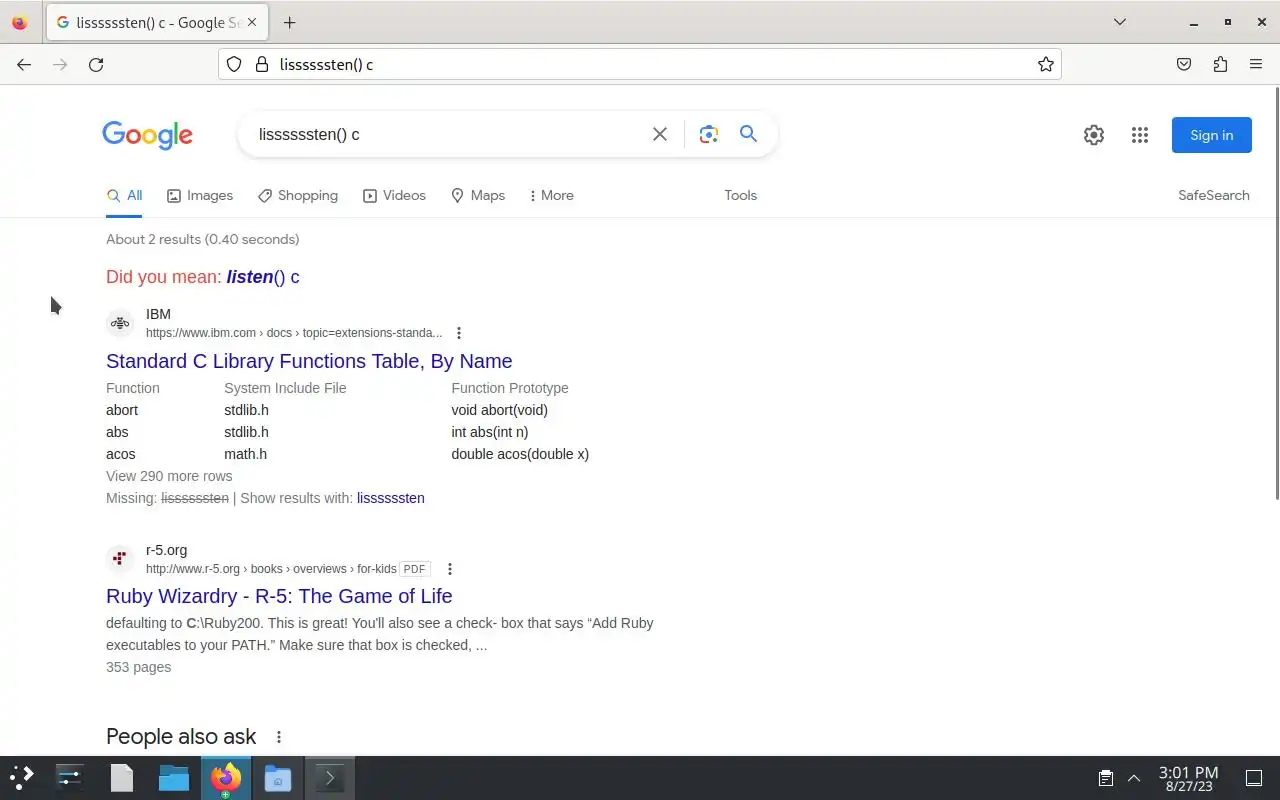Open the Tools search options
1280x800 pixels.
coord(741,195)
